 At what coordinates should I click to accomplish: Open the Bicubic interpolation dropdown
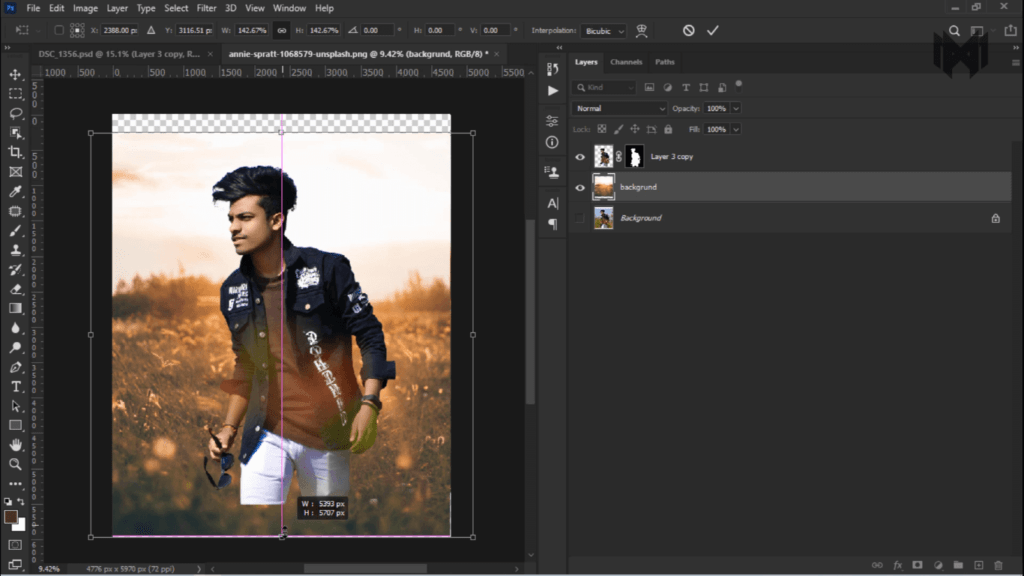[x=603, y=31]
